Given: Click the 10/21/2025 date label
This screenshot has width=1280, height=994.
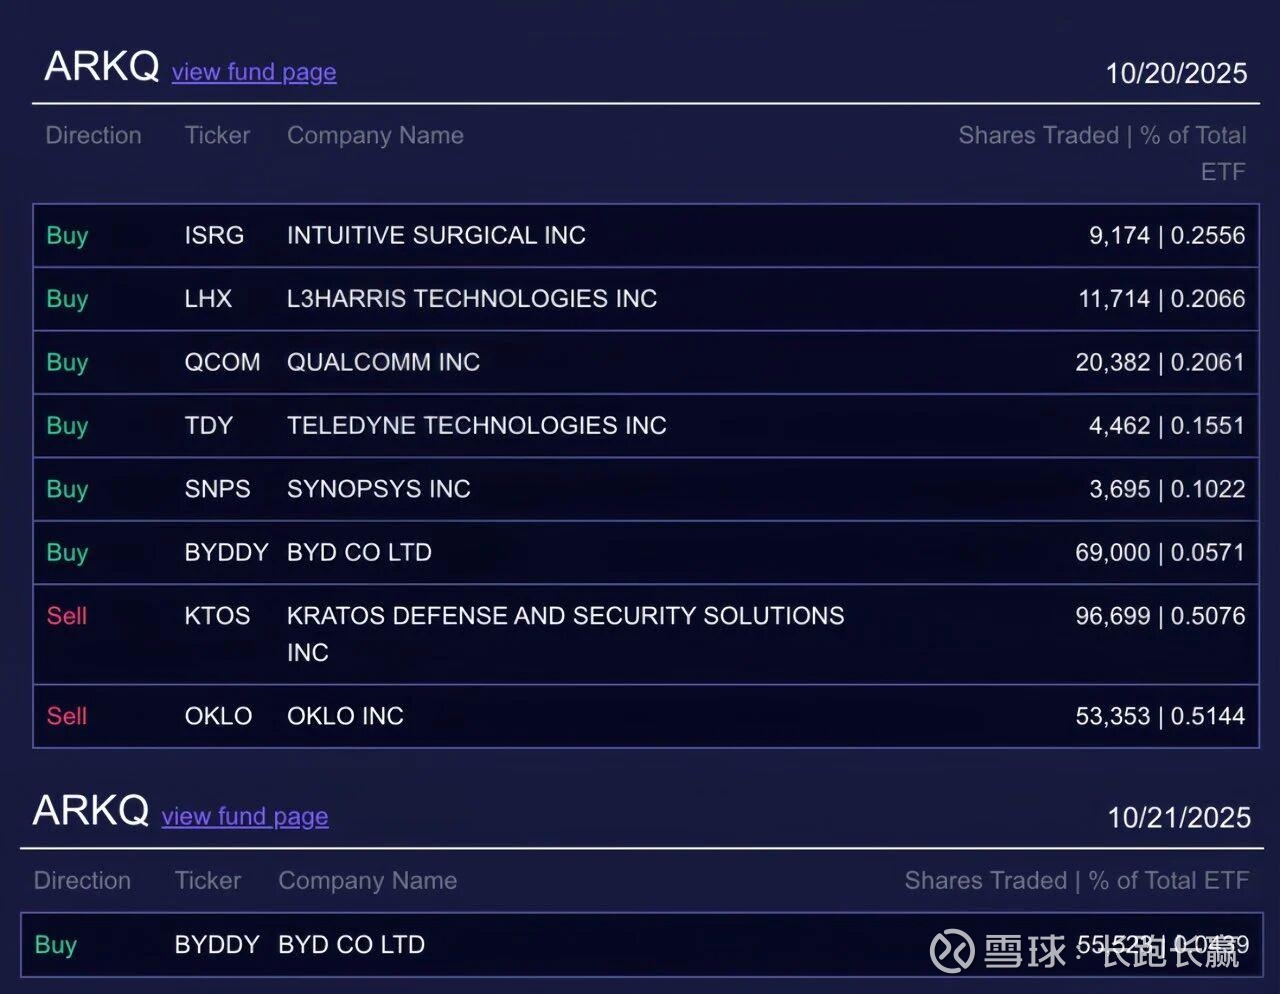Looking at the screenshot, I should click(x=1179, y=817).
